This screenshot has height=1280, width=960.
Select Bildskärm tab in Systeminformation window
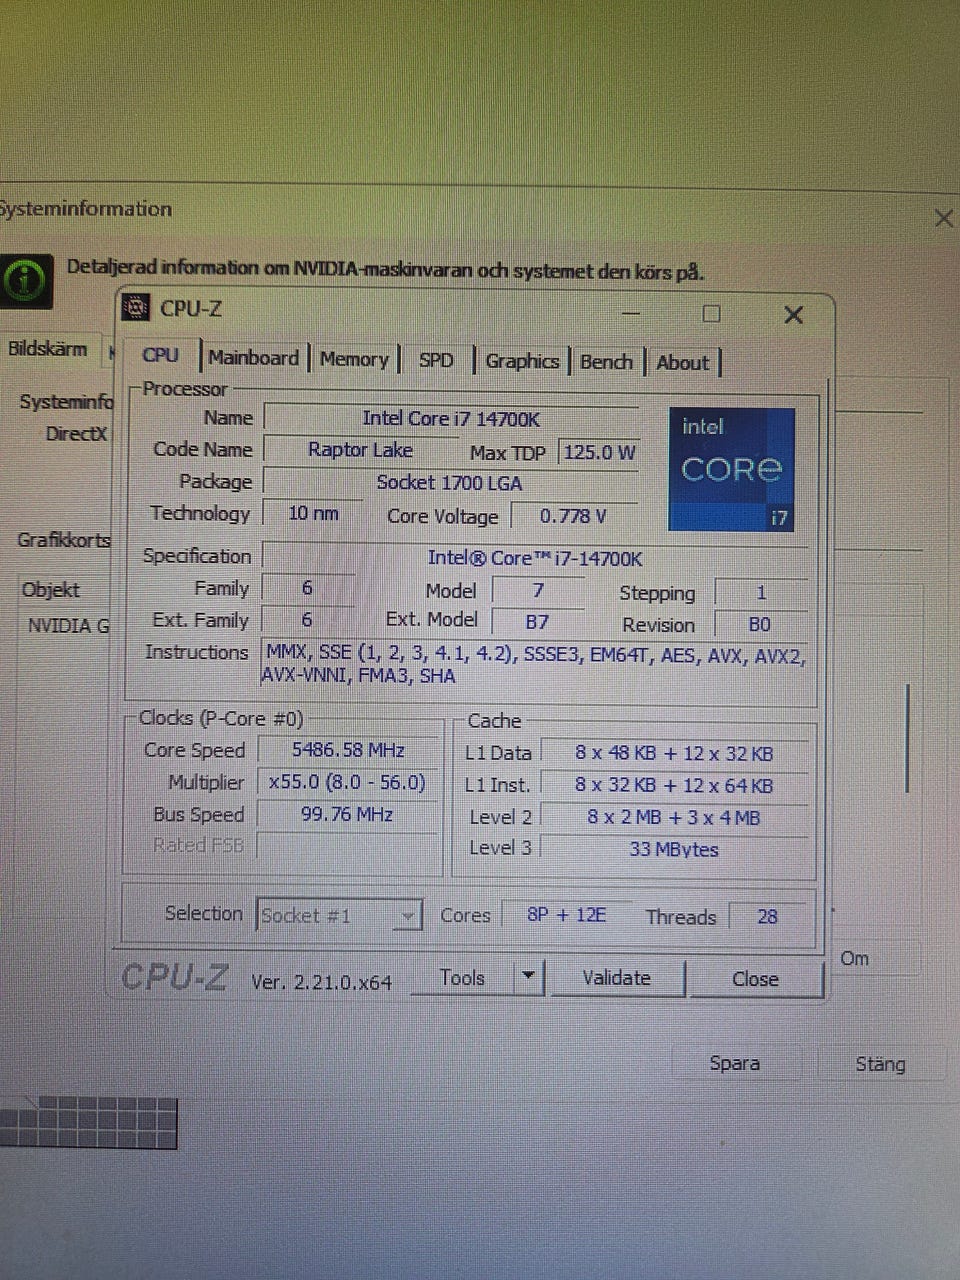pos(48,349)
